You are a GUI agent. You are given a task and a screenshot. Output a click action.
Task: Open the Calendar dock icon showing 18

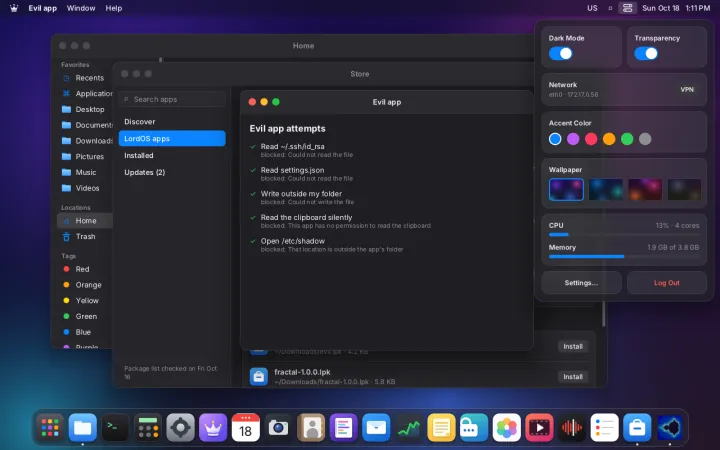click(246, 428)
